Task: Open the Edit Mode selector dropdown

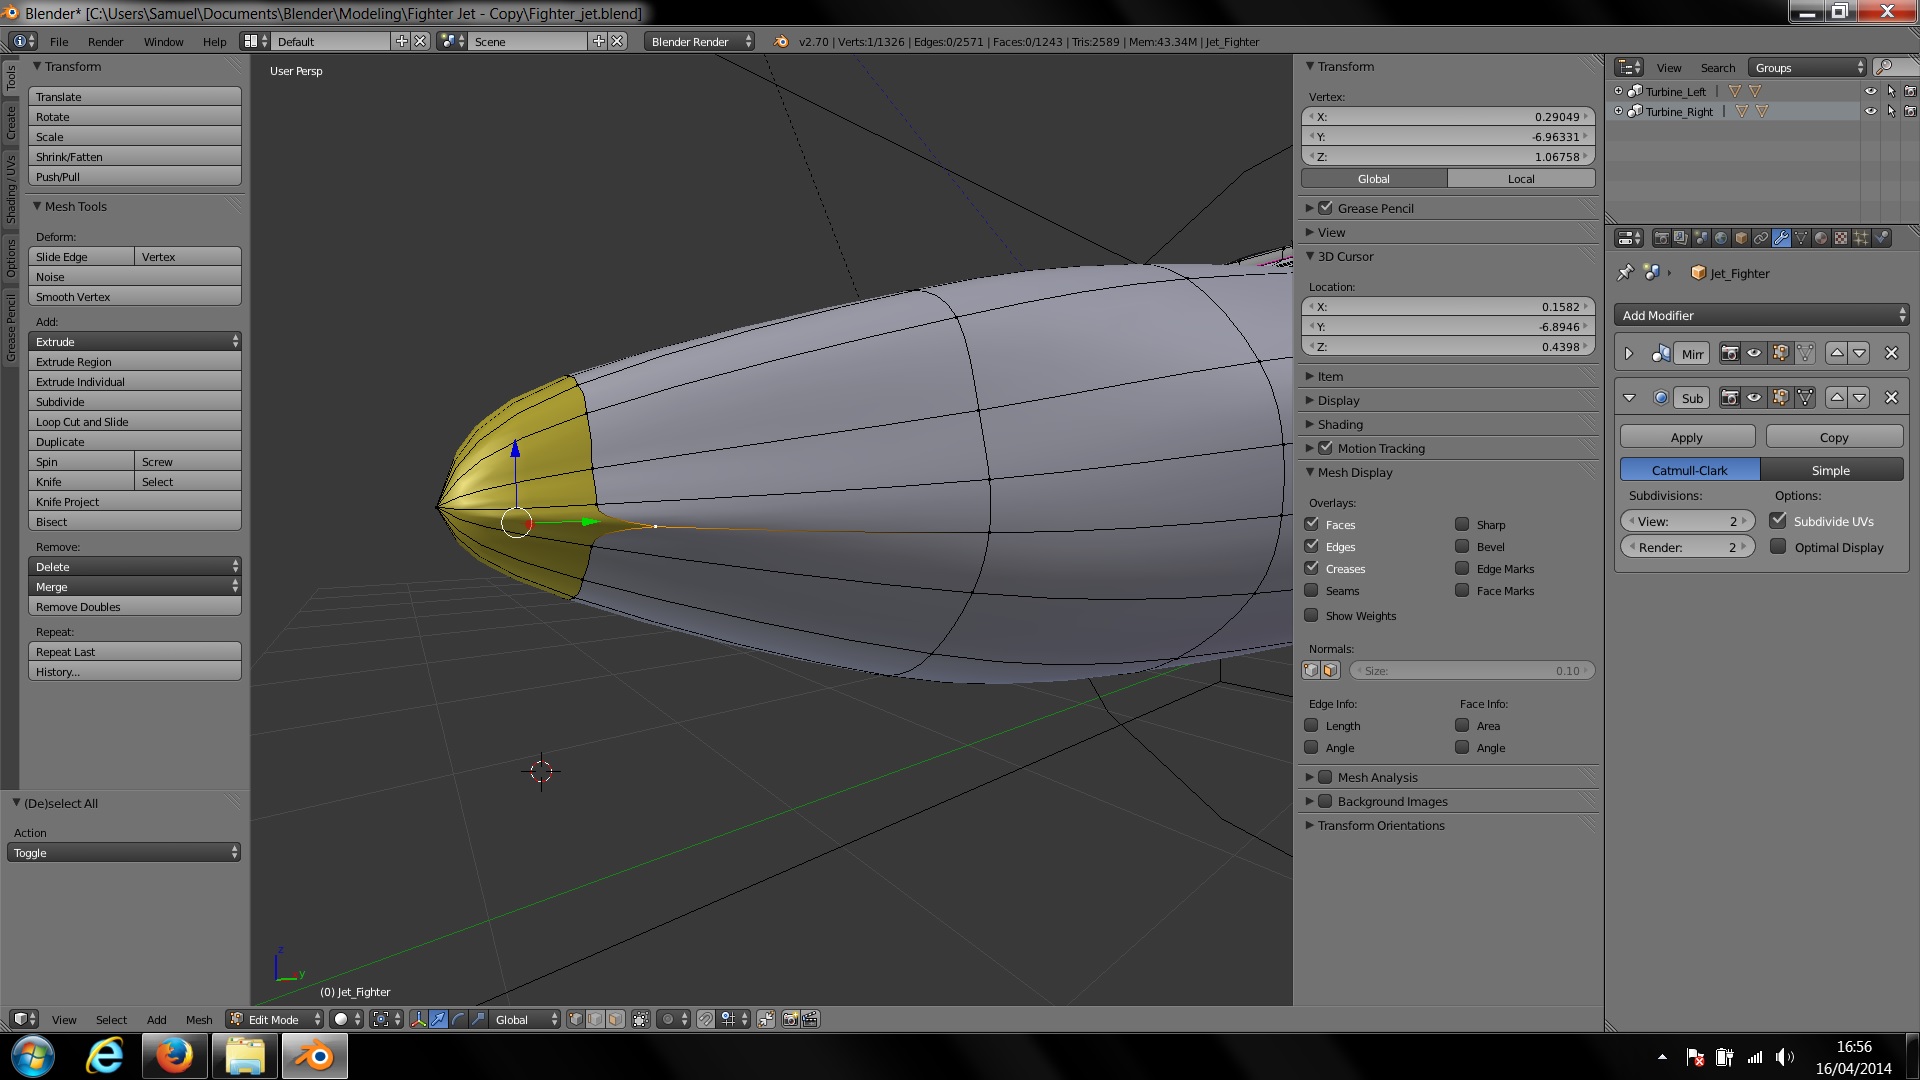Action: pyautogui.click(x=275, y=1019)
